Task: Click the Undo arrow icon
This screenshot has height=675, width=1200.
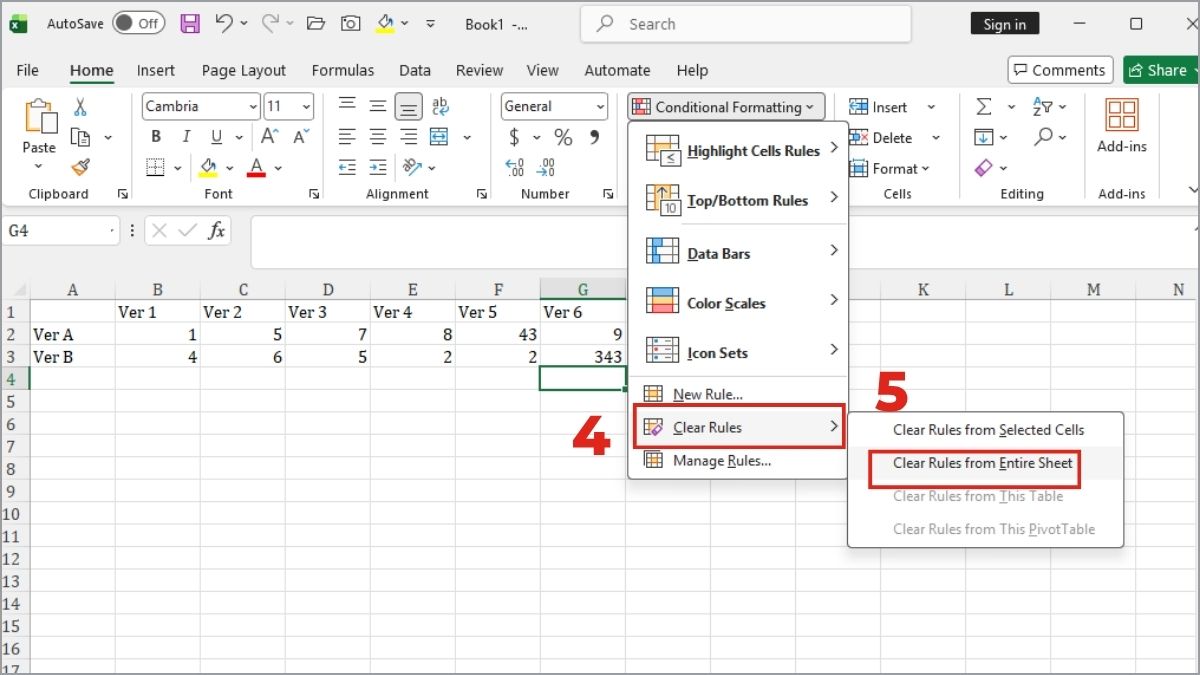Action: [224, 23]
